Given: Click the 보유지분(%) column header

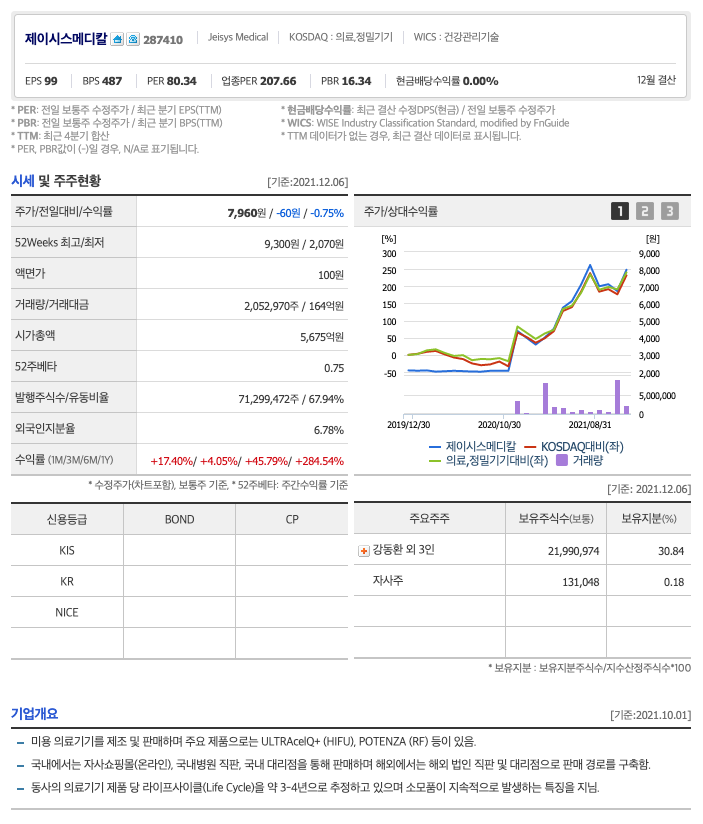Looking at the screenshot, I should point(649,518).
